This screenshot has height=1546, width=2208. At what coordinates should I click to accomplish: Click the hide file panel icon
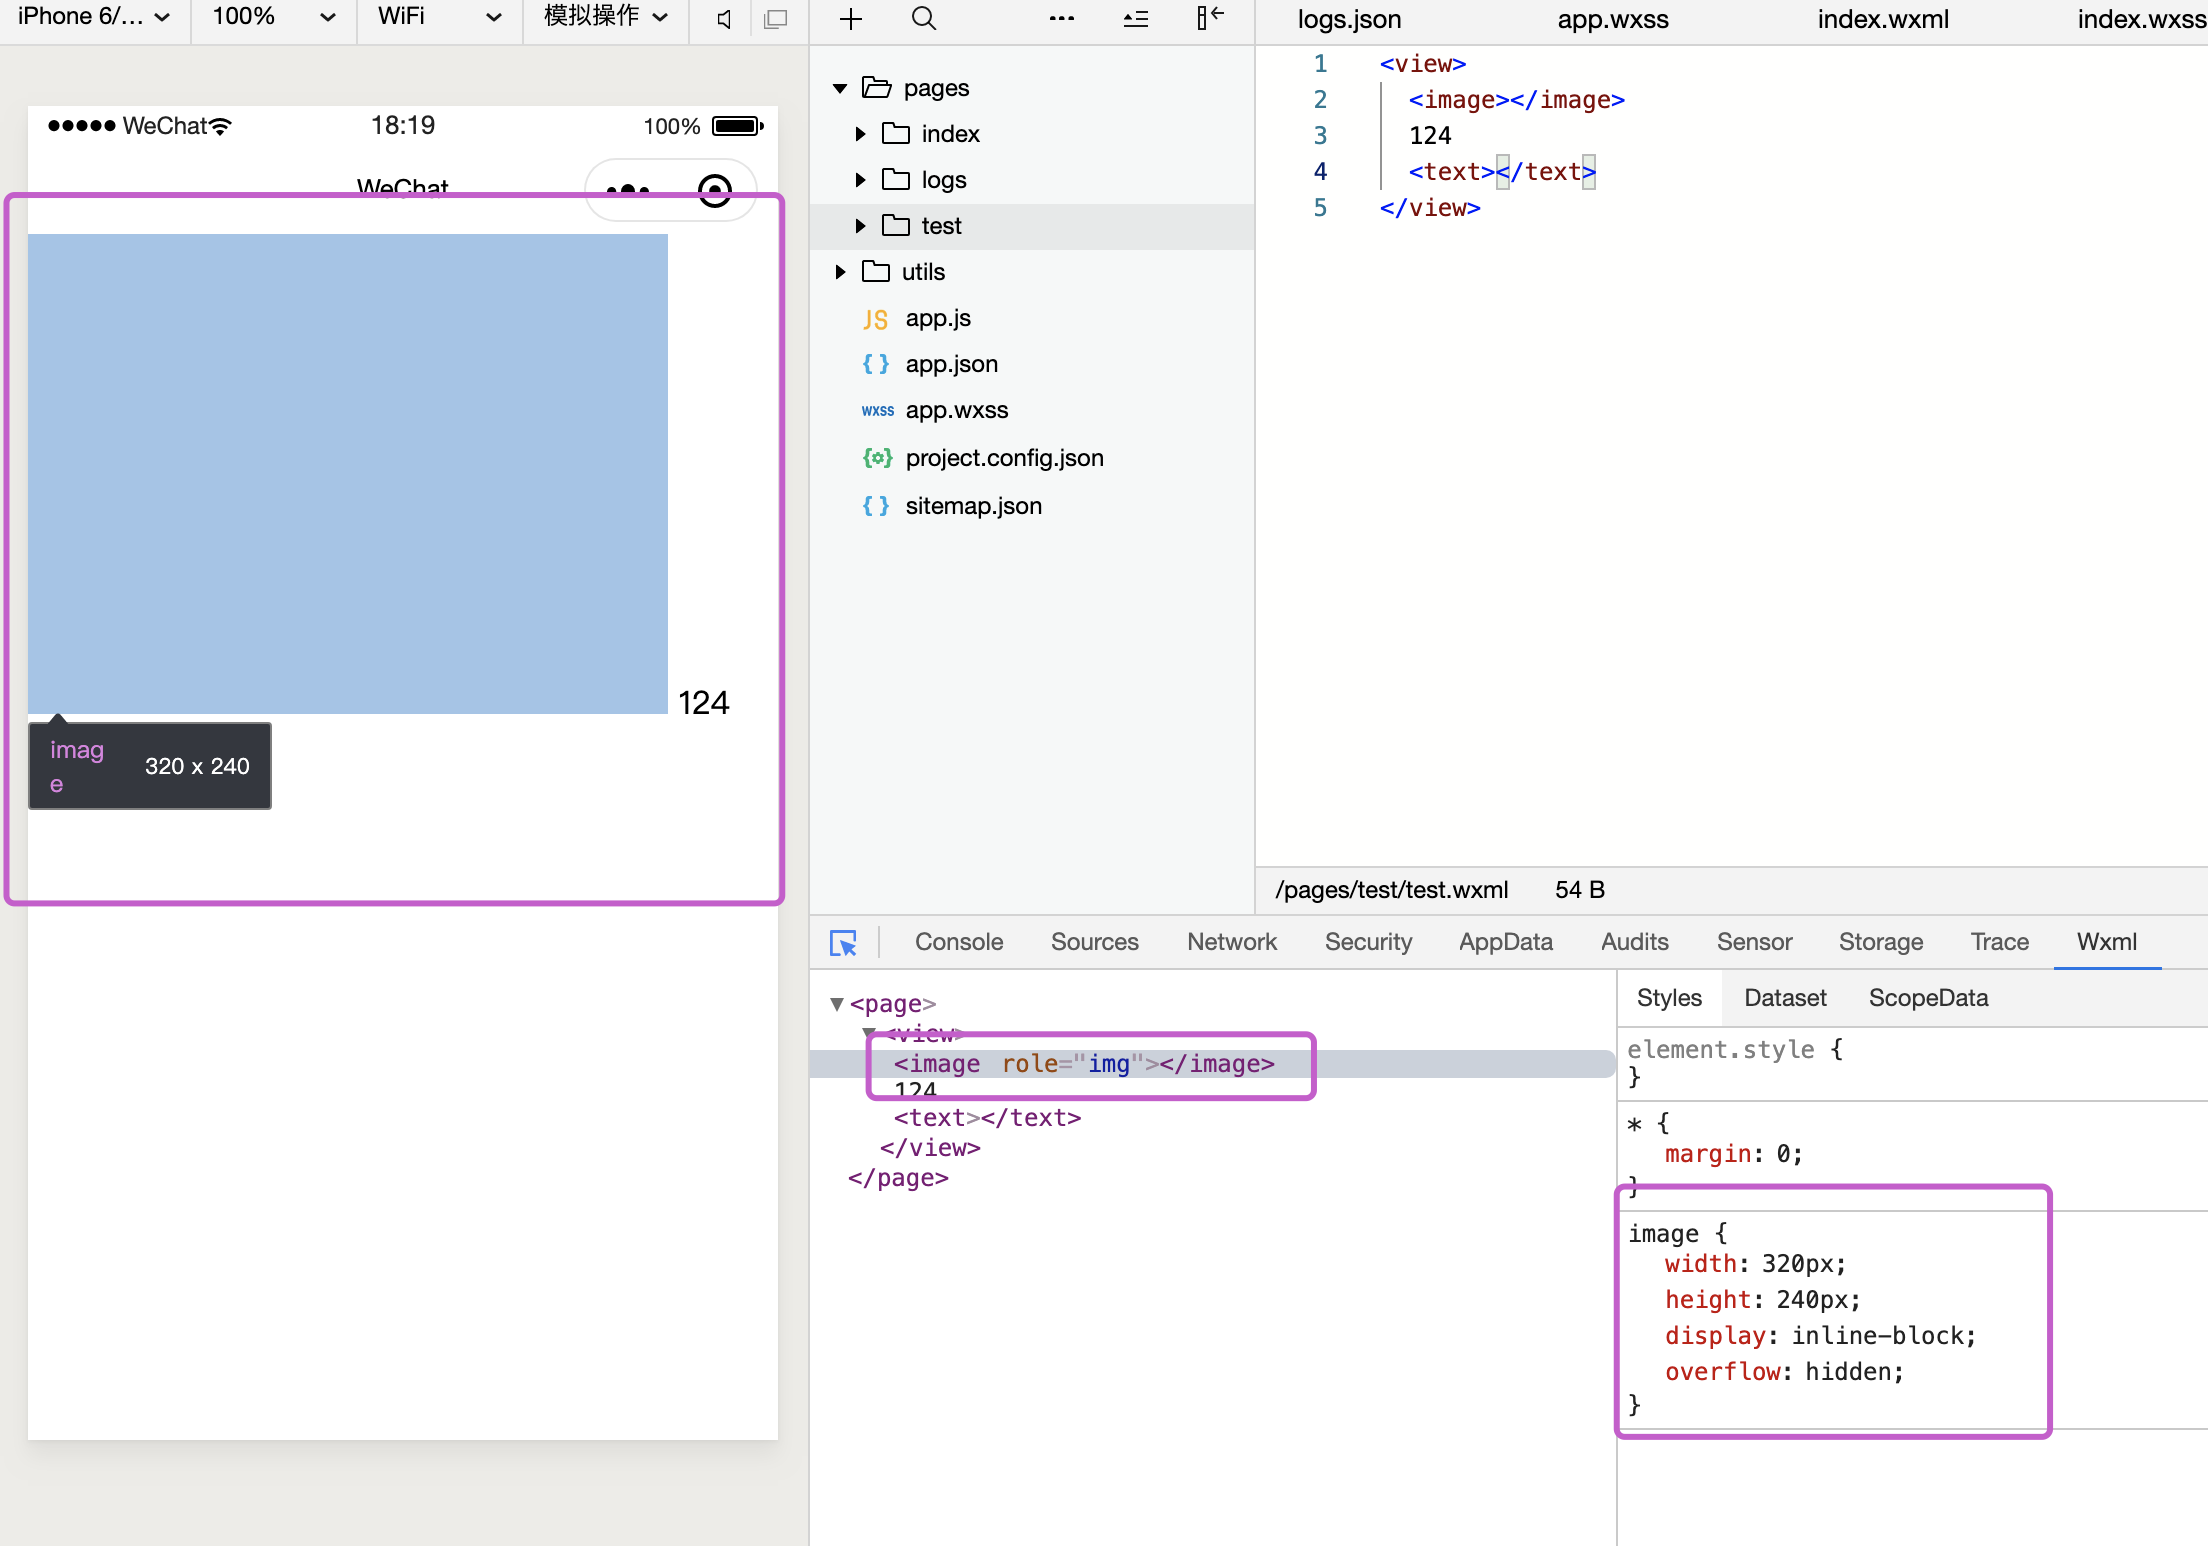click(x=1210, y=18)
